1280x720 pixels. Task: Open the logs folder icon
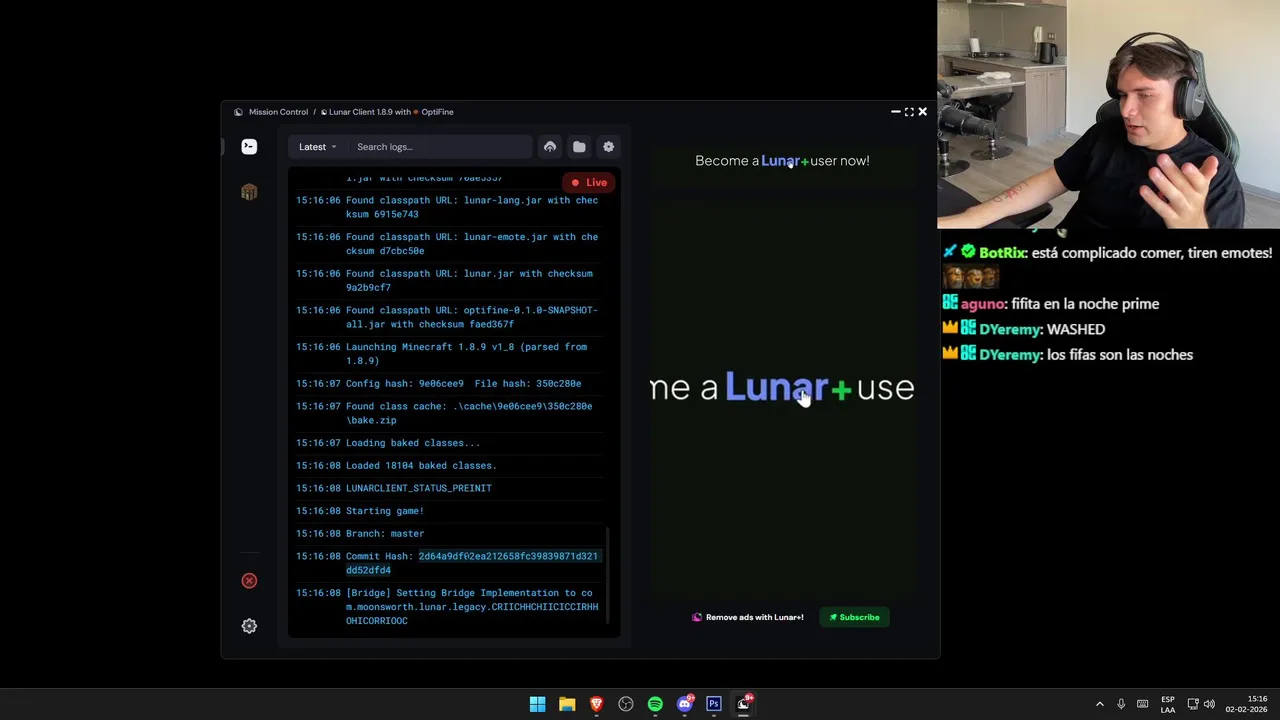(x=579, y=147)
